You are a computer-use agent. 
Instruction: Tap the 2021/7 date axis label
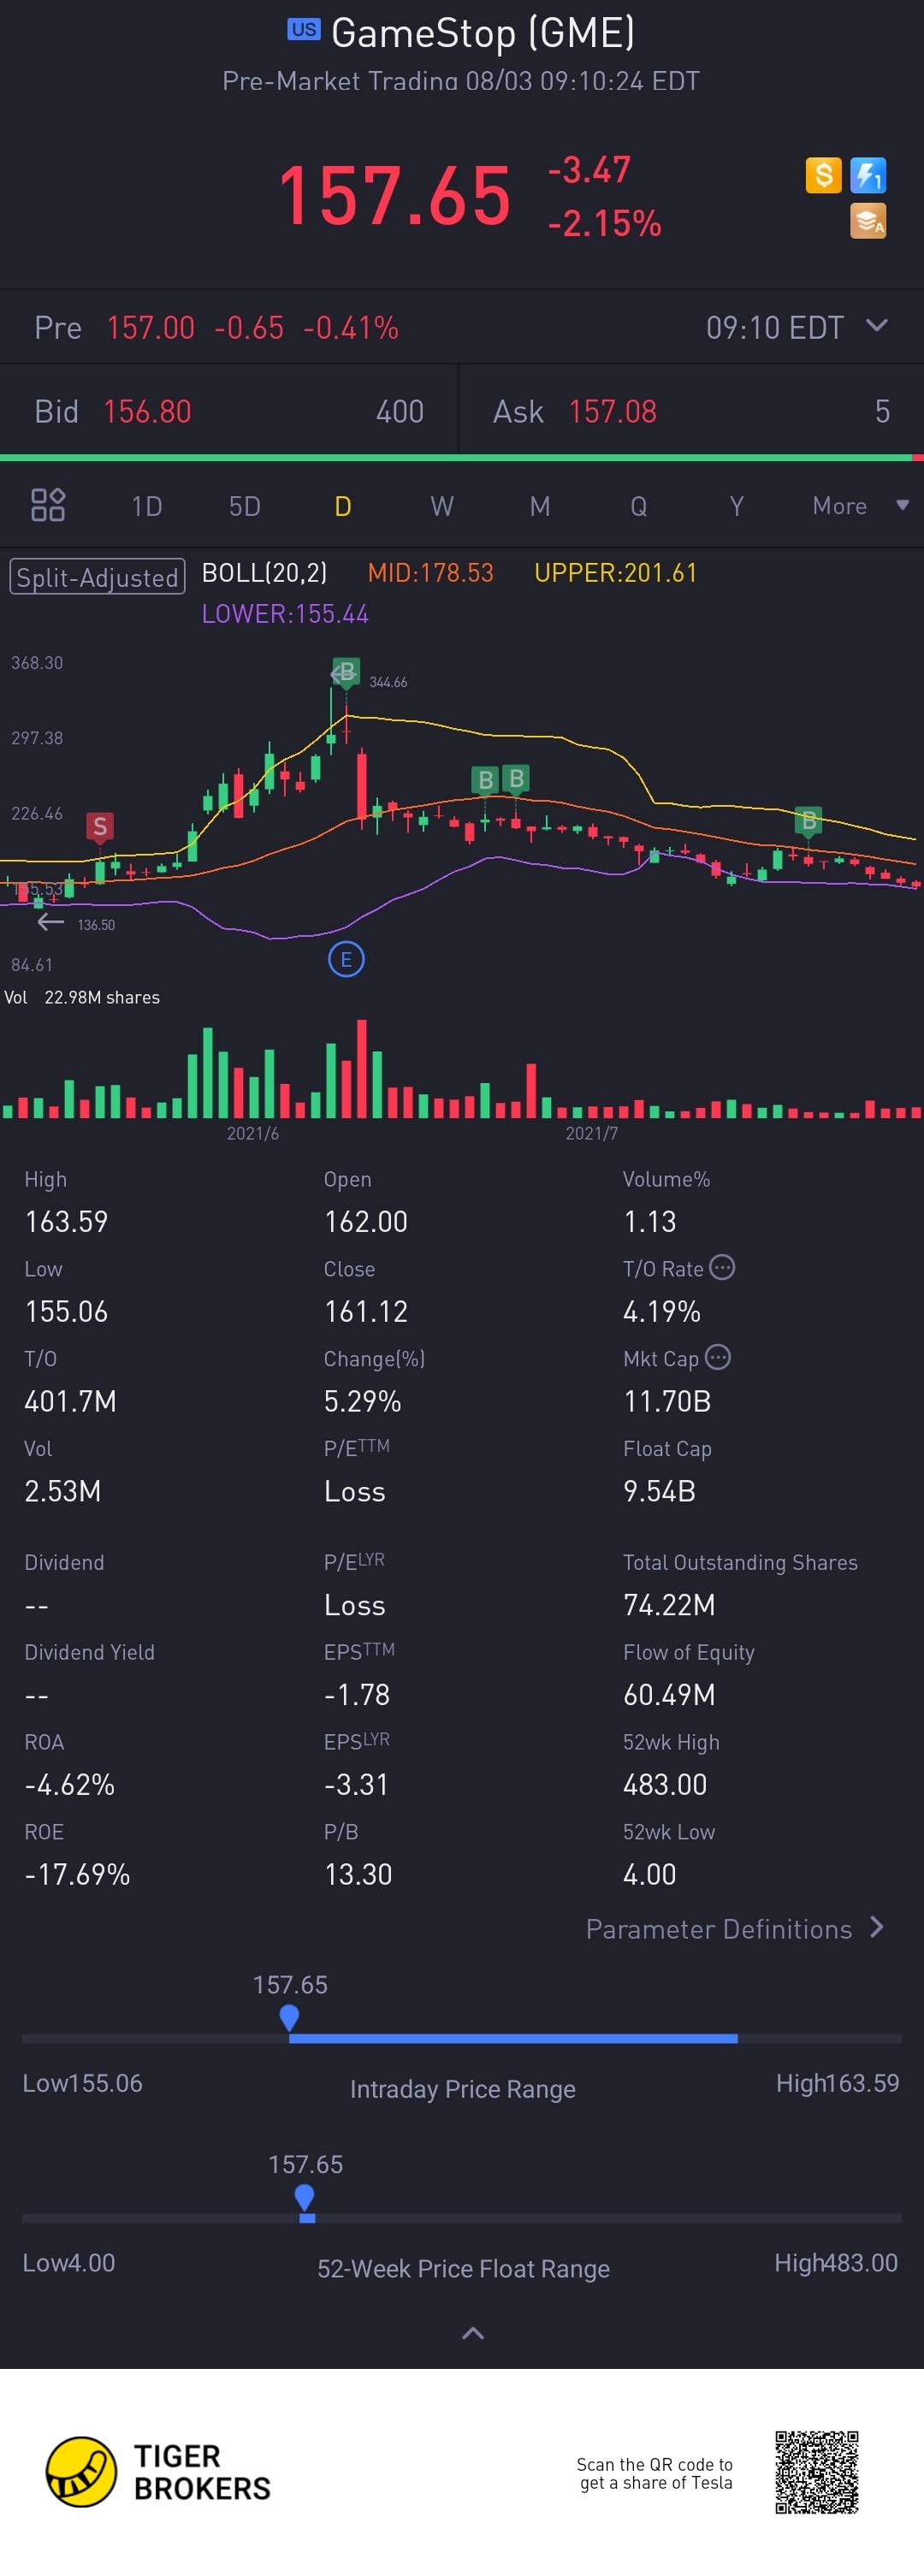[x=591, y=1133]
